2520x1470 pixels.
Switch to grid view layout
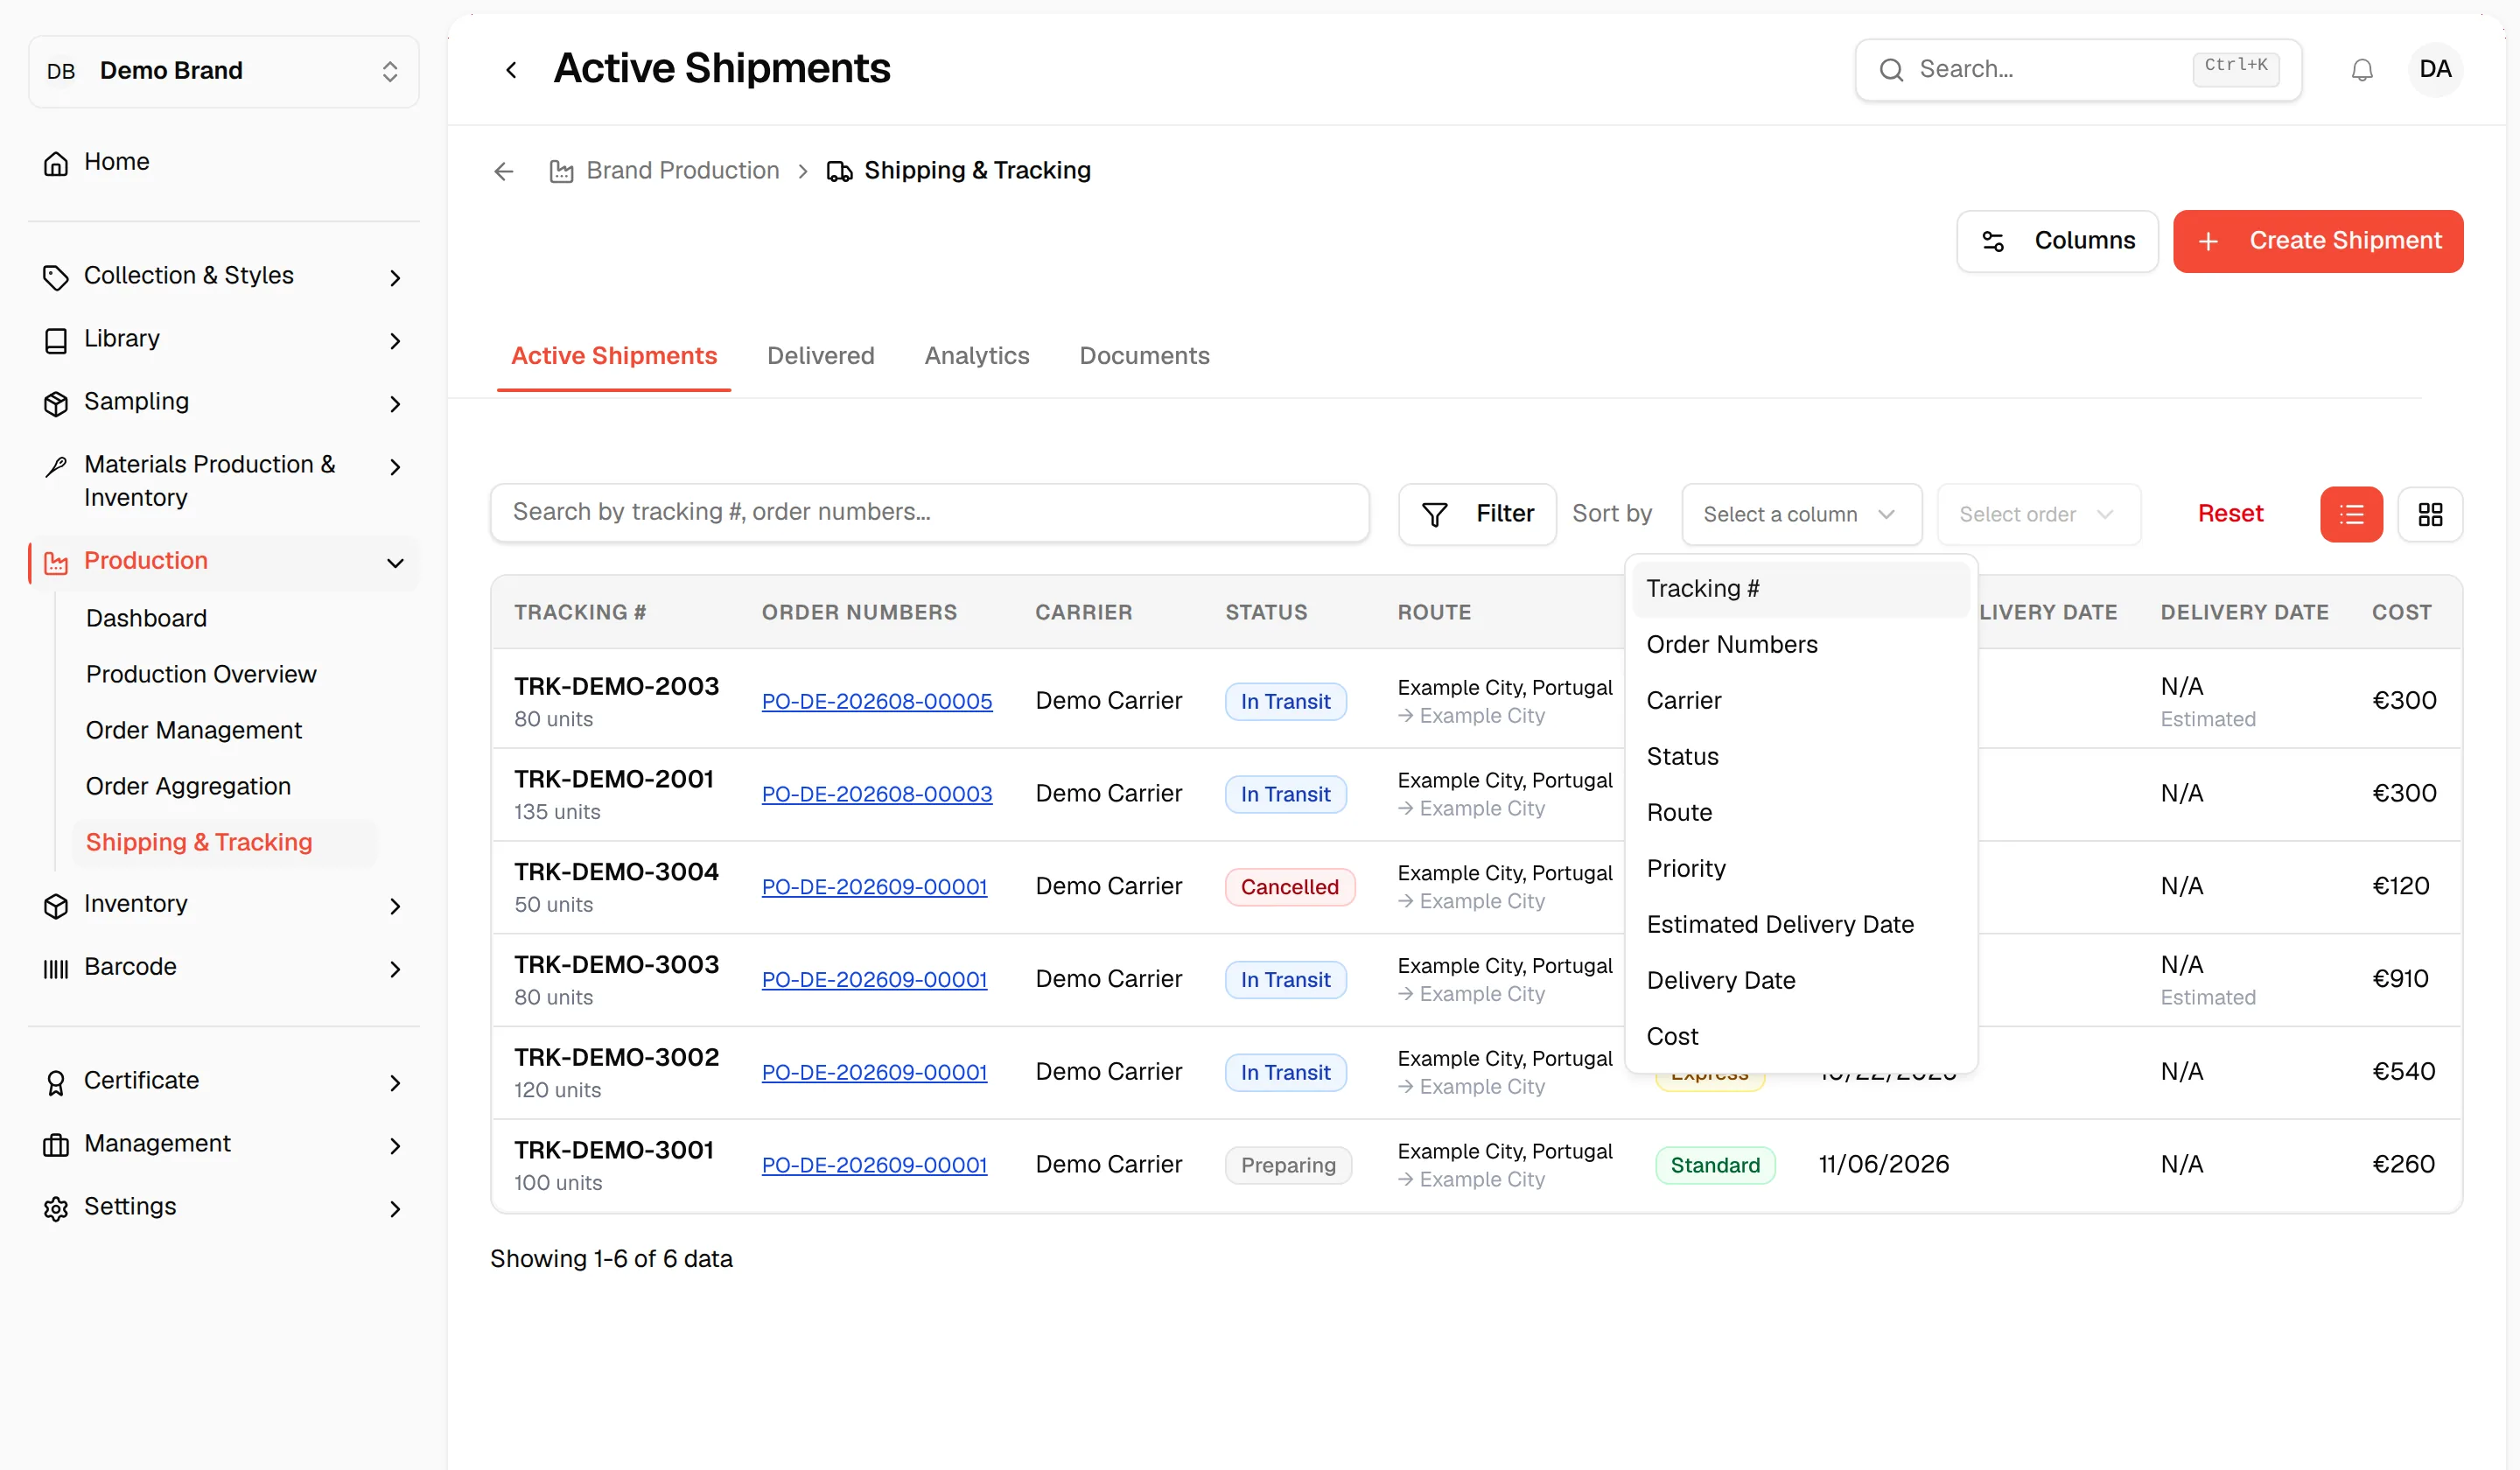(x=2430, y=514)
